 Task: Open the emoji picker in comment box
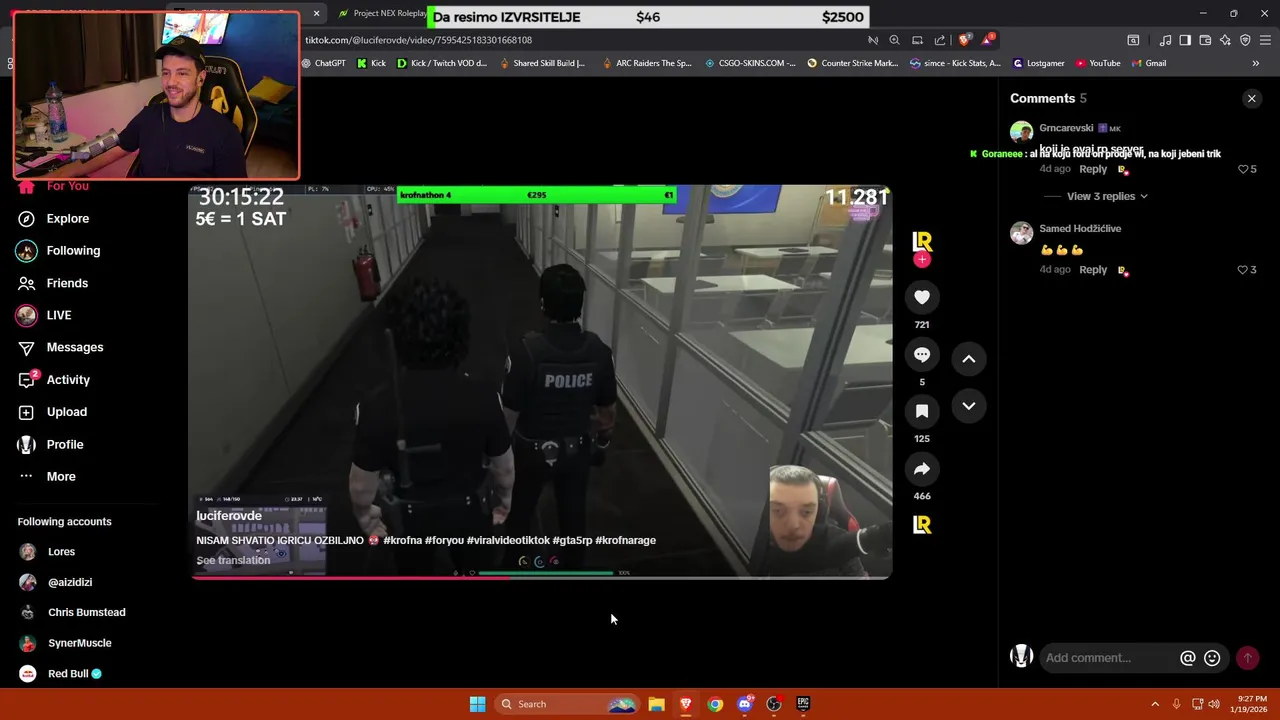1212,658
